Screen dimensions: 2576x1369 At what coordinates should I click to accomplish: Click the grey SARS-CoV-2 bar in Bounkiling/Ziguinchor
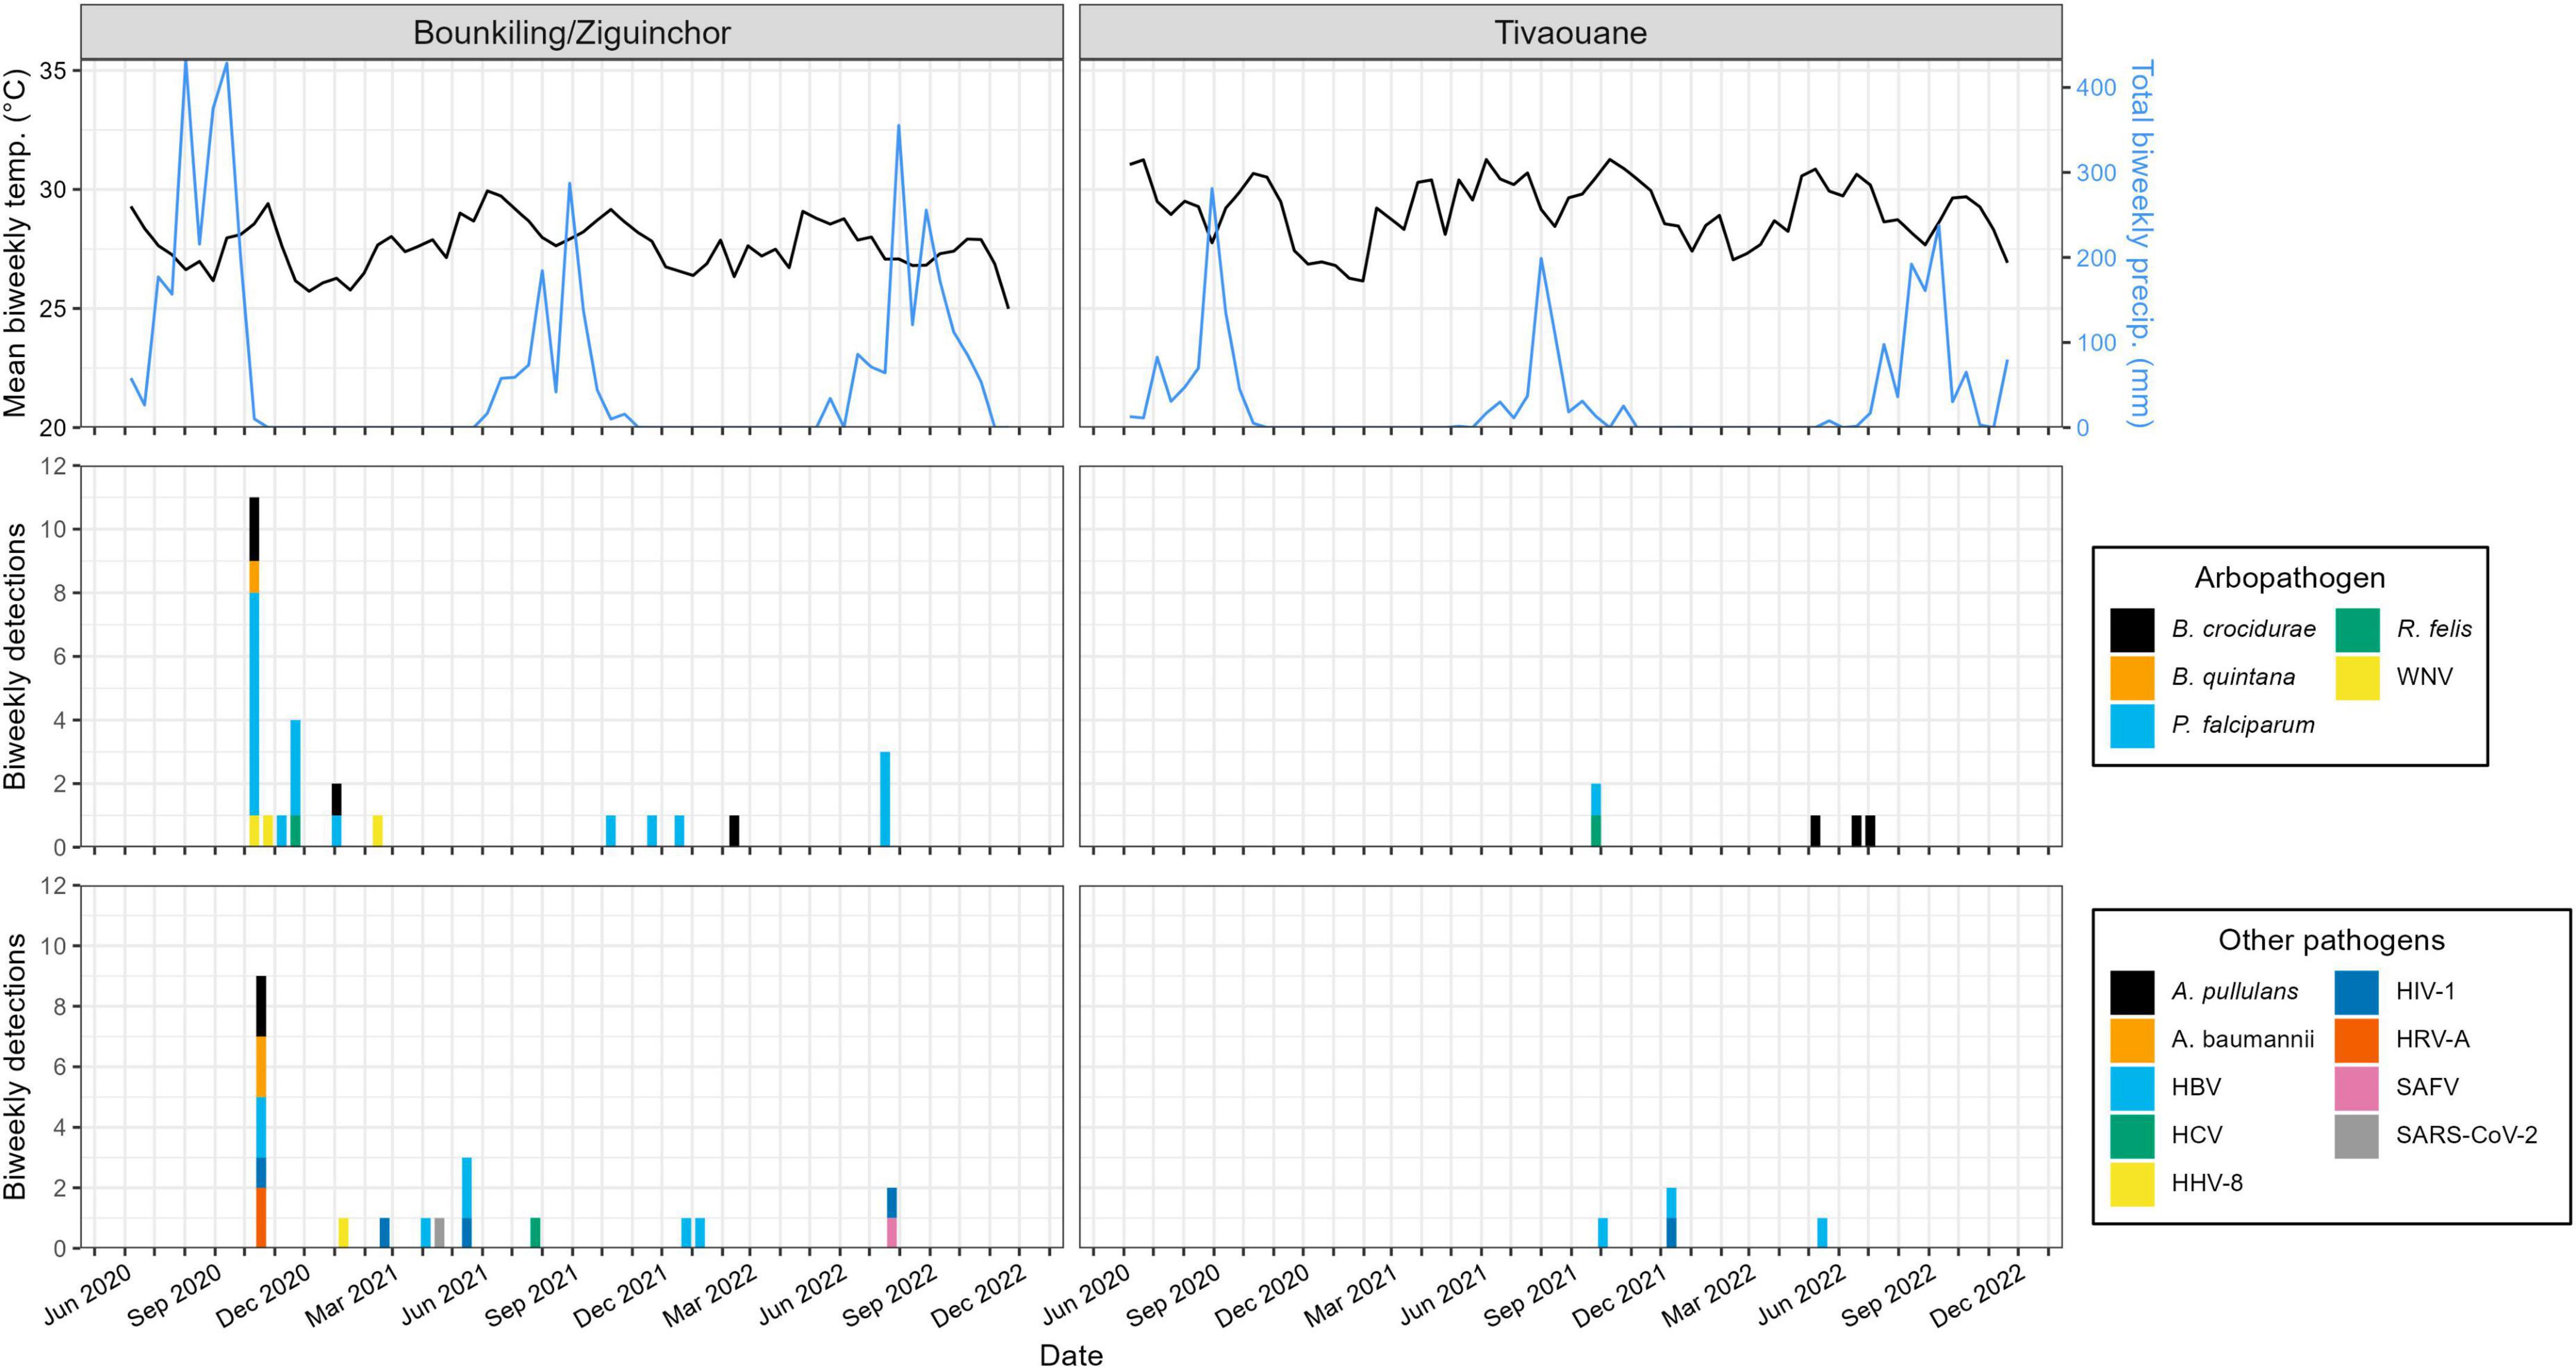pyautogui.click(x=439, y=1233)
